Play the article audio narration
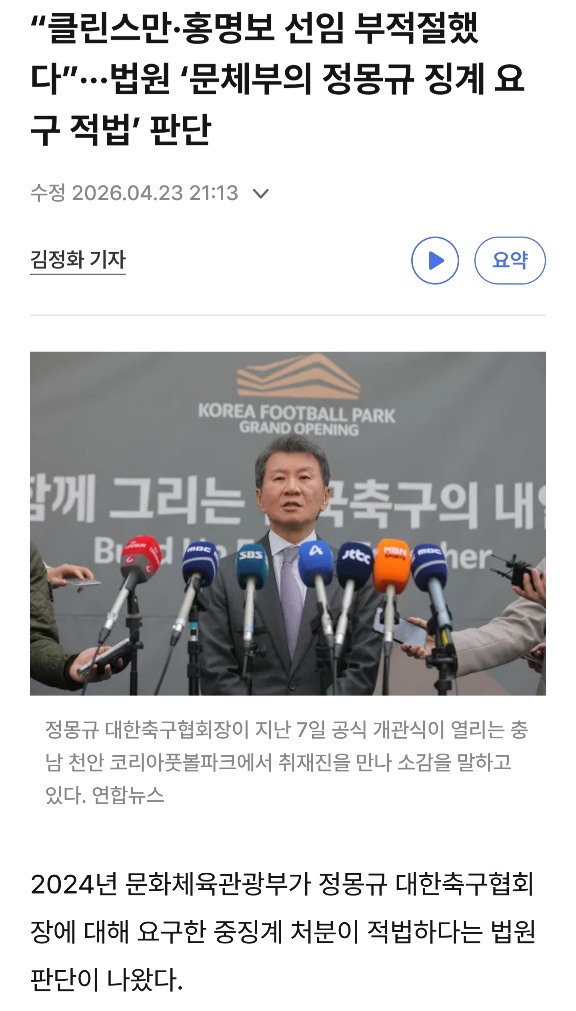 [x=435, y=260]
